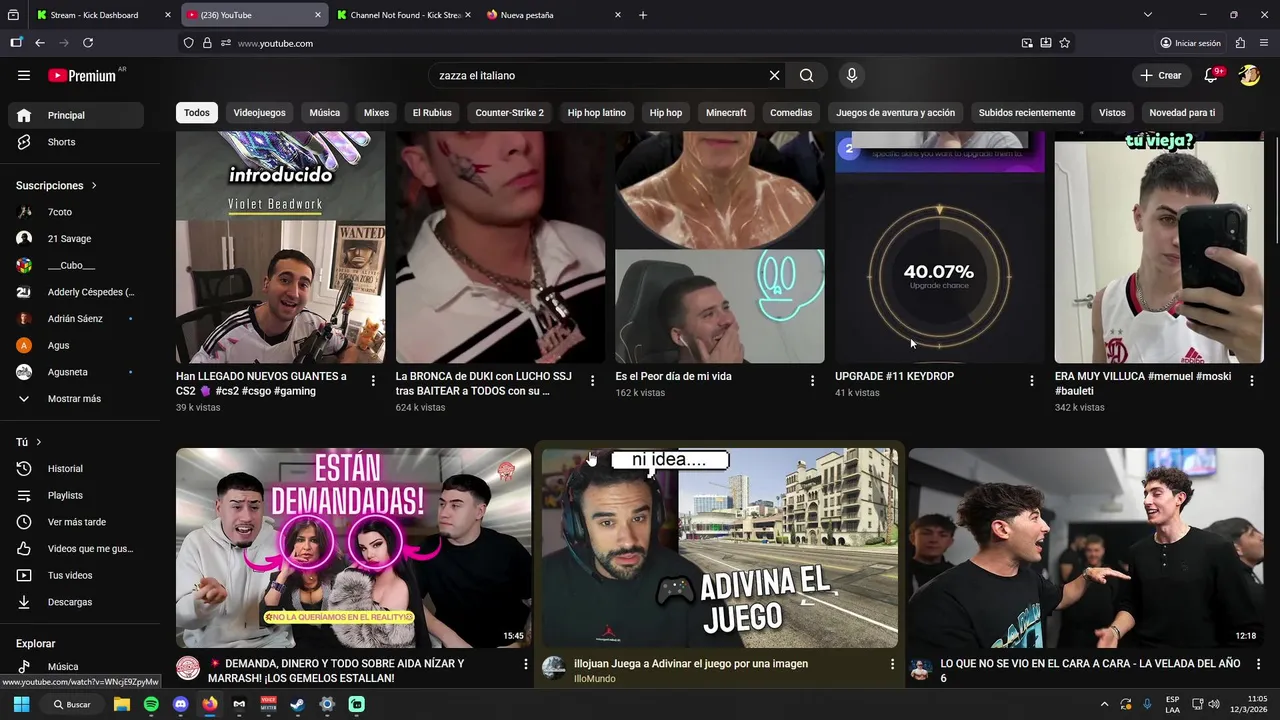Expand 'Mostrar más' subscriptions list
This screenshot has width=1280, height=720.
[x=73, y=398]
